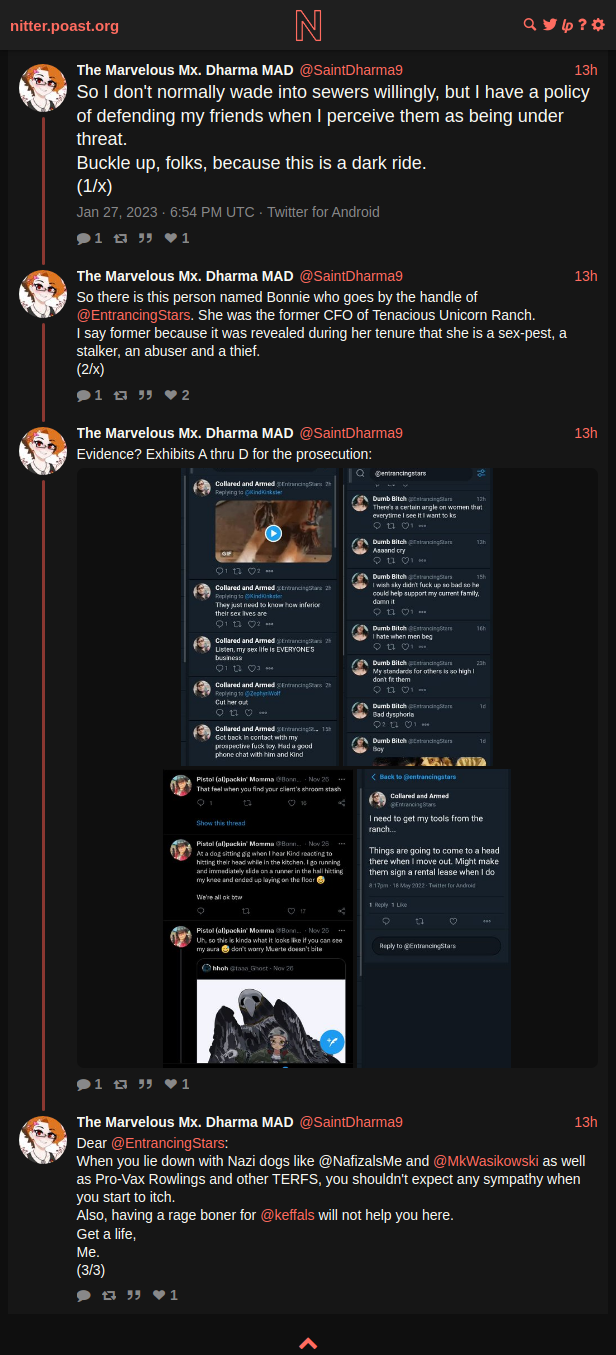This screenshot has width=616, height=1355.
Task: Click retweet icon on second tweet
Action: tap(121, 395)
